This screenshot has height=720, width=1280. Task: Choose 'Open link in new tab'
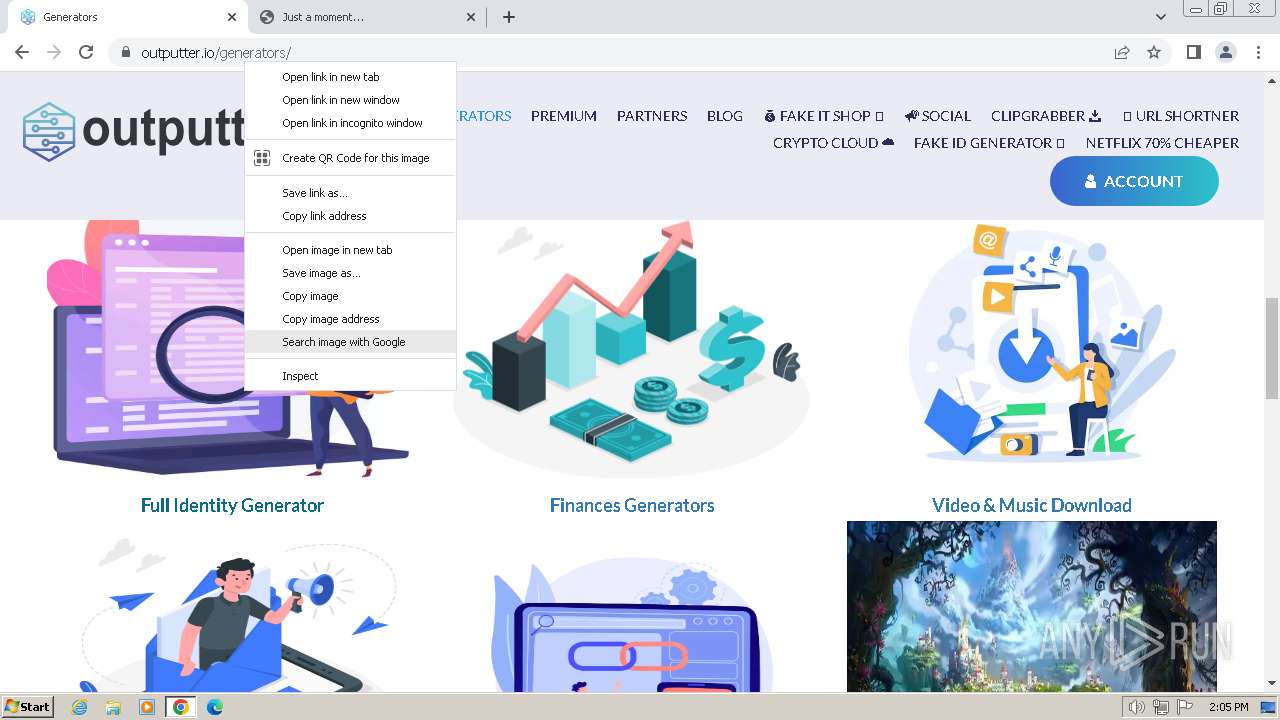350,77
